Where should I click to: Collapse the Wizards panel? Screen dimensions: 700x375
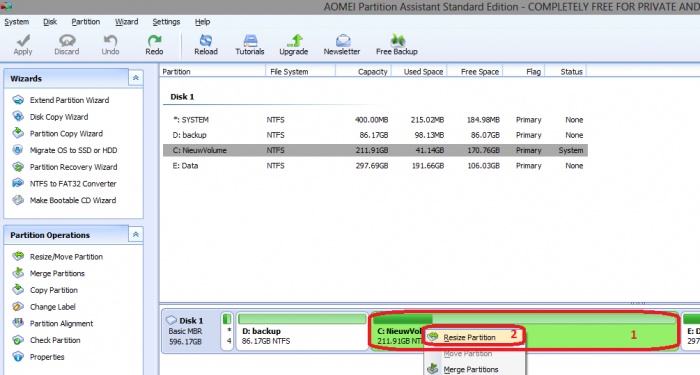tap(136, 78)
